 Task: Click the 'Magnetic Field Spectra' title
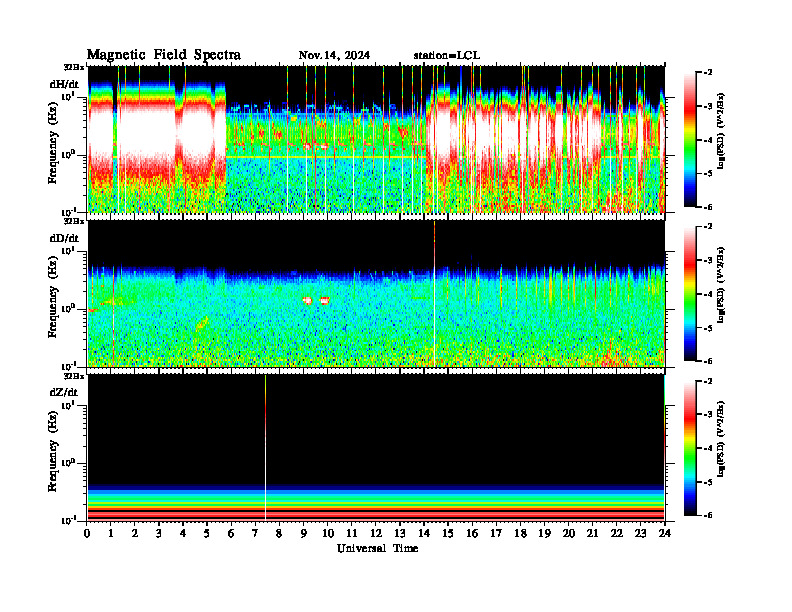click(x=164, y=55)
